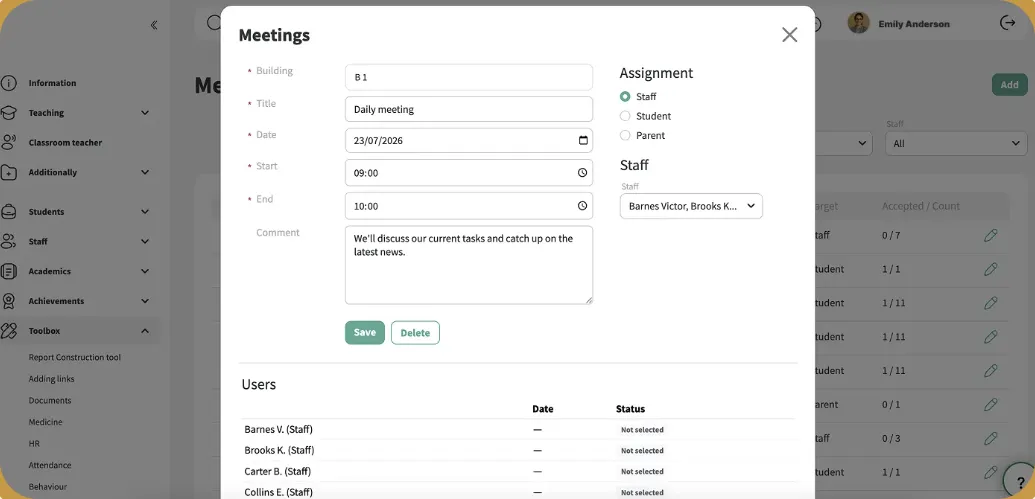
Task: Click the Students sidebar icon
Action: (9, 212)
